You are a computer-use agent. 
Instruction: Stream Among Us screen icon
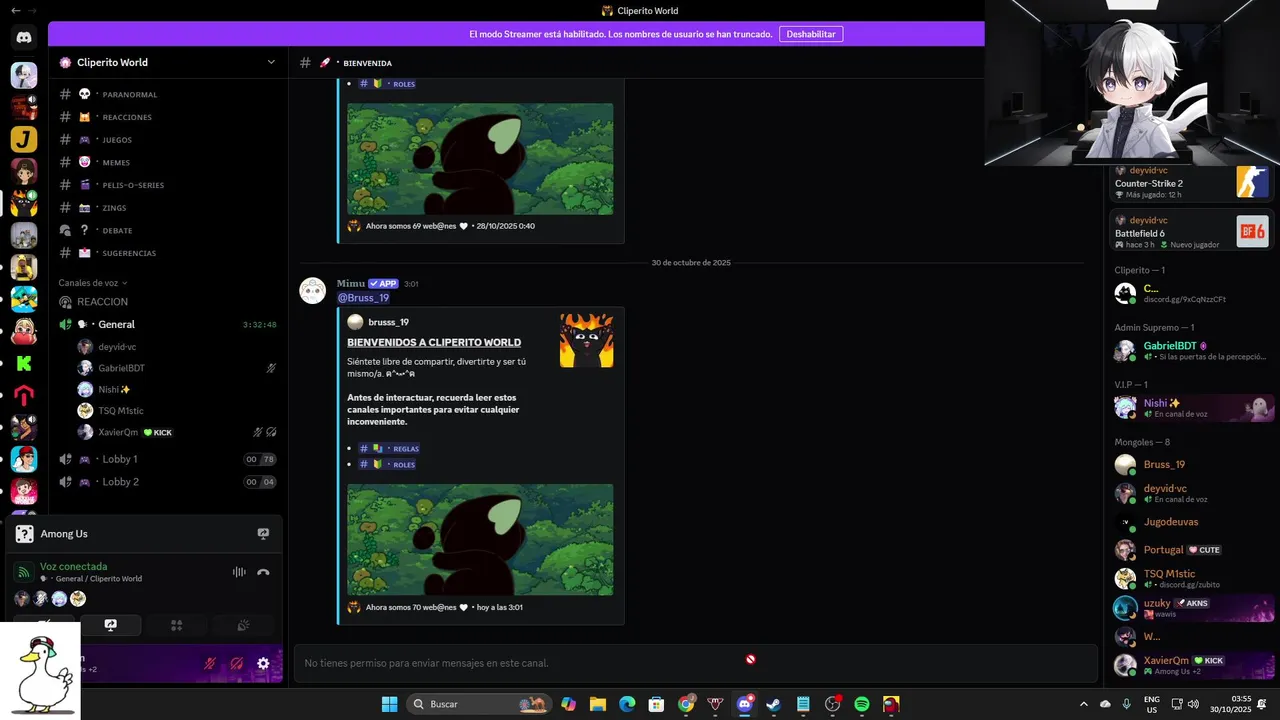[x=263, y=534]
